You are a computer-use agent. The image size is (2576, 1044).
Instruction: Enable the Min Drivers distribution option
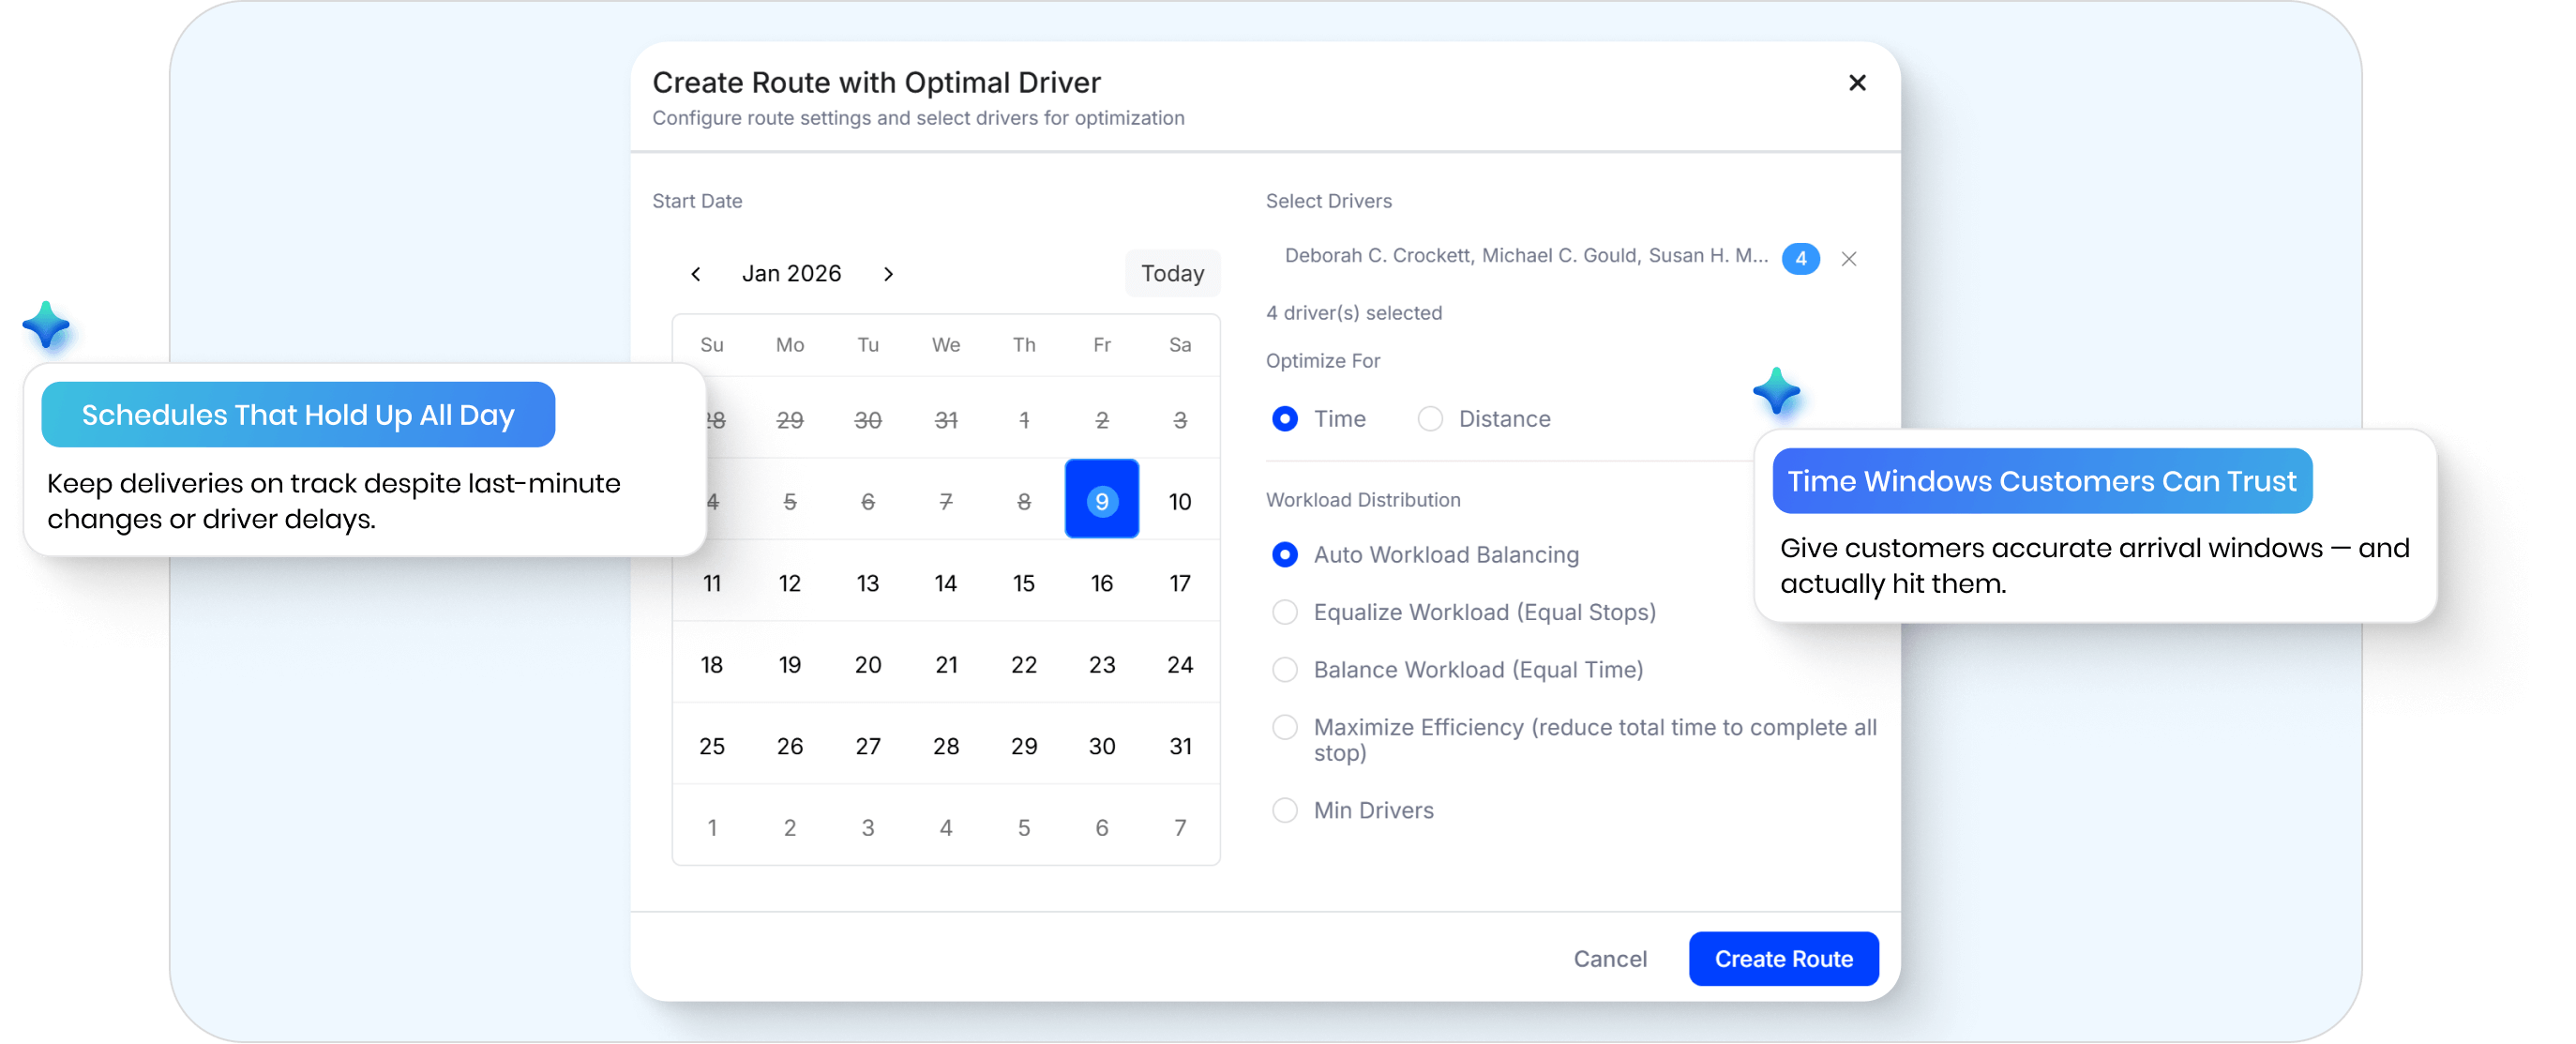coord(1285,811)
